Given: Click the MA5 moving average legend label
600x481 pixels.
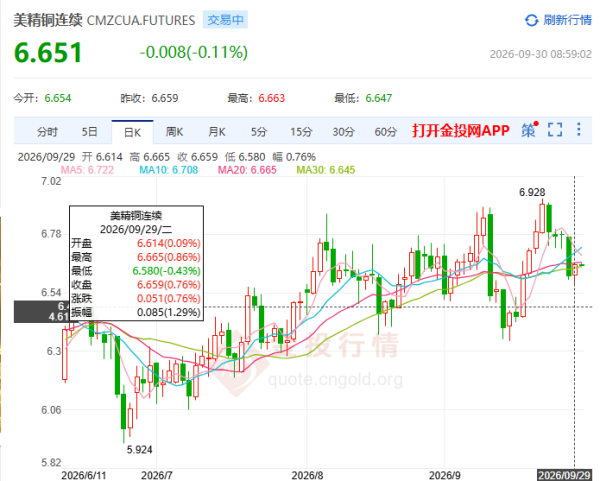Looking at the screenshot, I should click(87, 170).
